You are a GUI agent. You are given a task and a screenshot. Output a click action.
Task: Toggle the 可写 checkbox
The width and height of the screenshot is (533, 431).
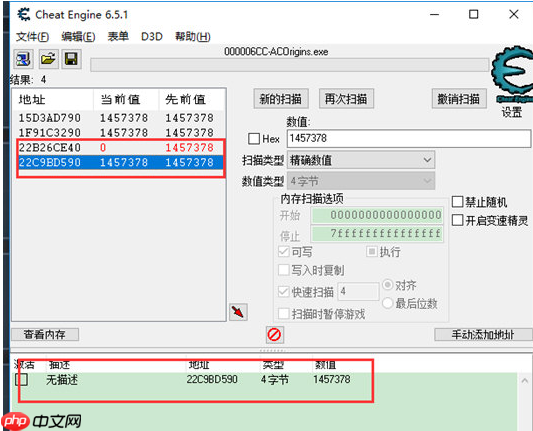283,252
